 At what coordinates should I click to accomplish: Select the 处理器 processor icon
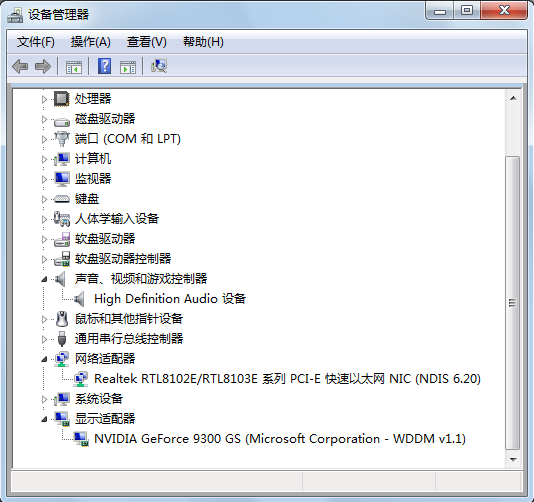[x=62, y=99]
